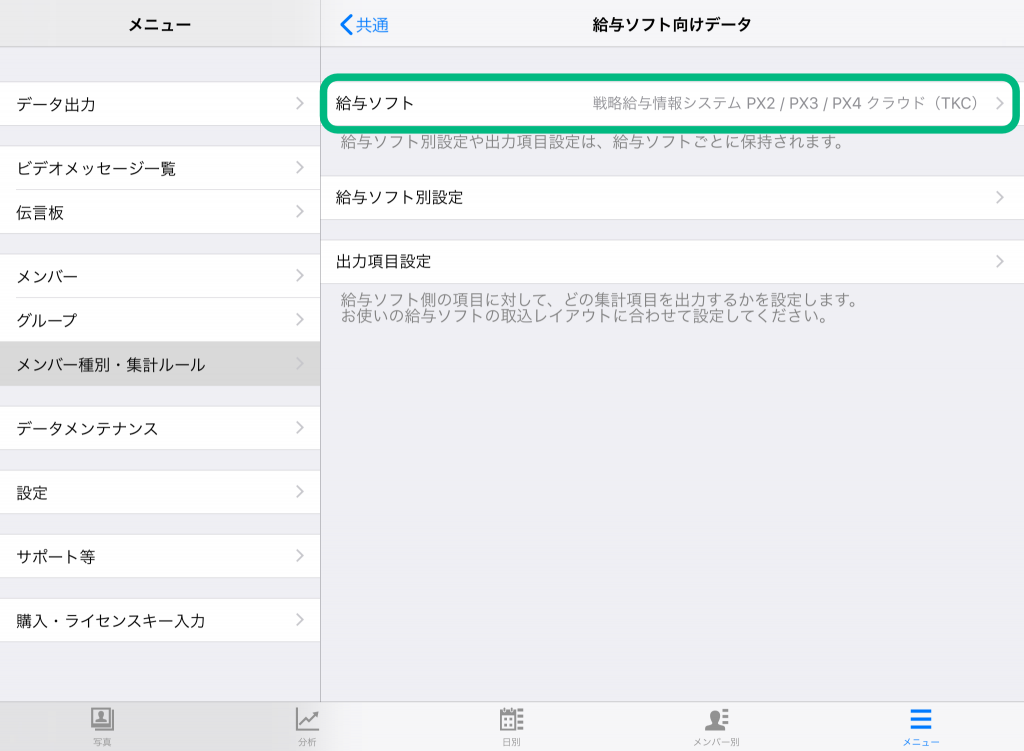
Task: Select データメンテナンス from the sidebar
Action: click(160, 427)
